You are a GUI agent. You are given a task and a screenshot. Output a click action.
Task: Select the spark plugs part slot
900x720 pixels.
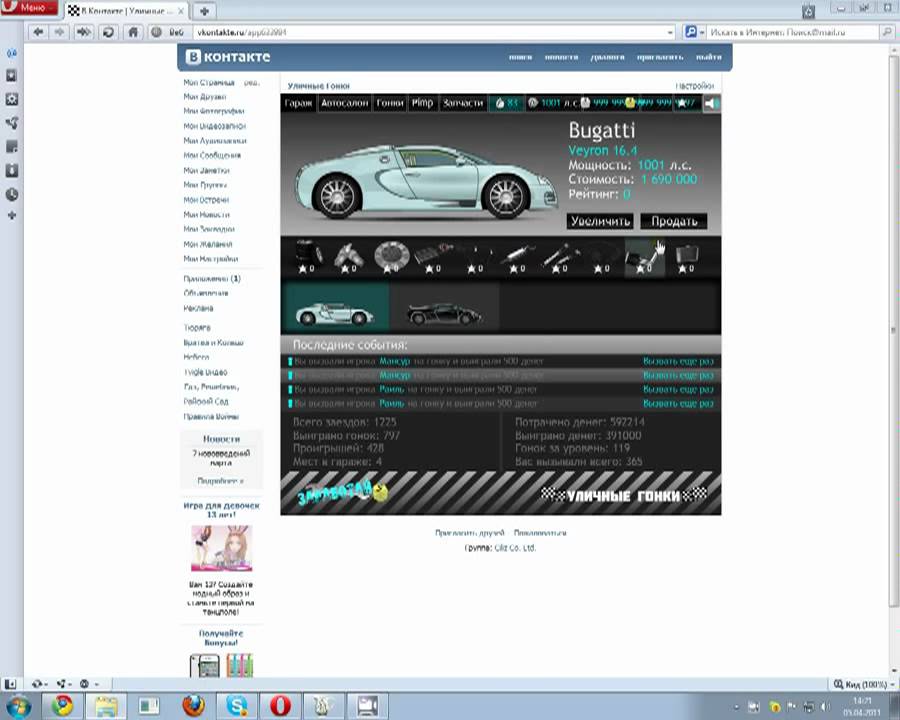[x=349, y=257]
